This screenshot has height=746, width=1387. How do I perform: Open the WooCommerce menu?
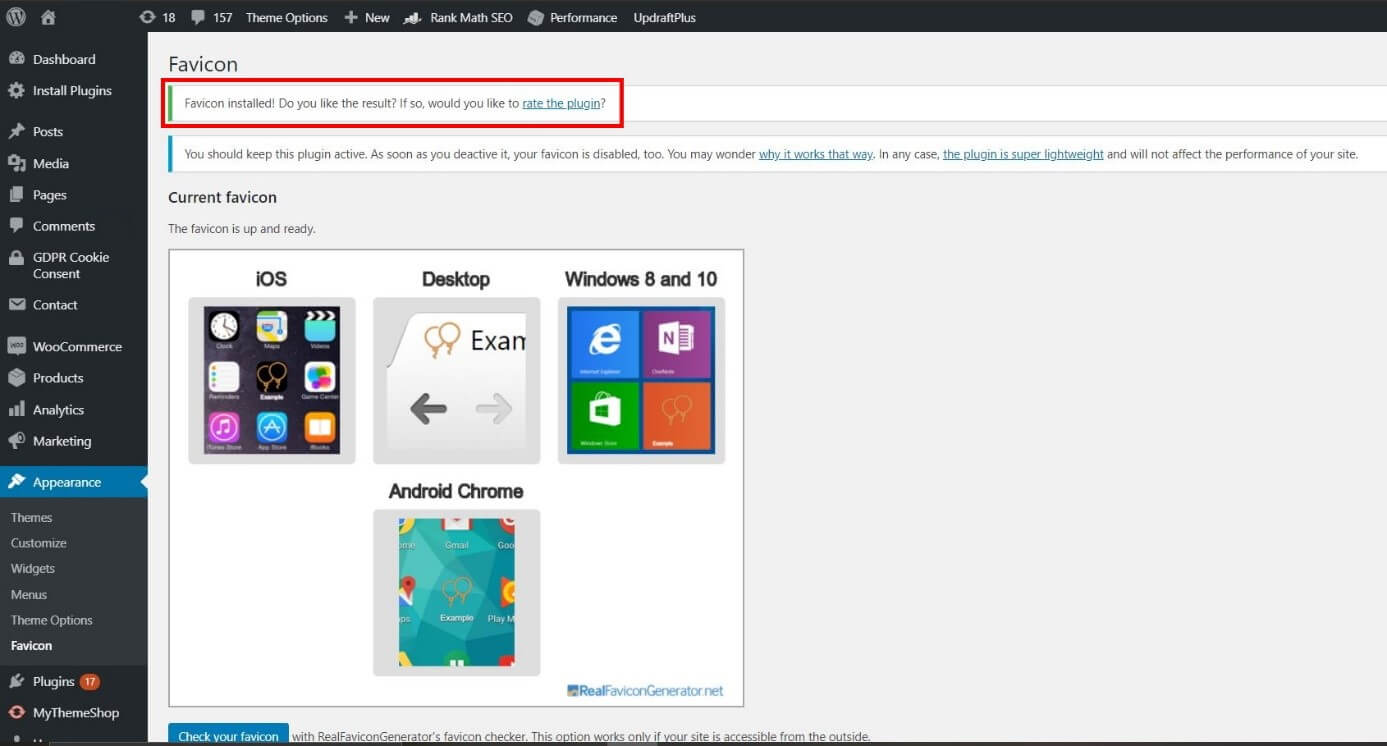pyautogui.click(x=76, y=347)
